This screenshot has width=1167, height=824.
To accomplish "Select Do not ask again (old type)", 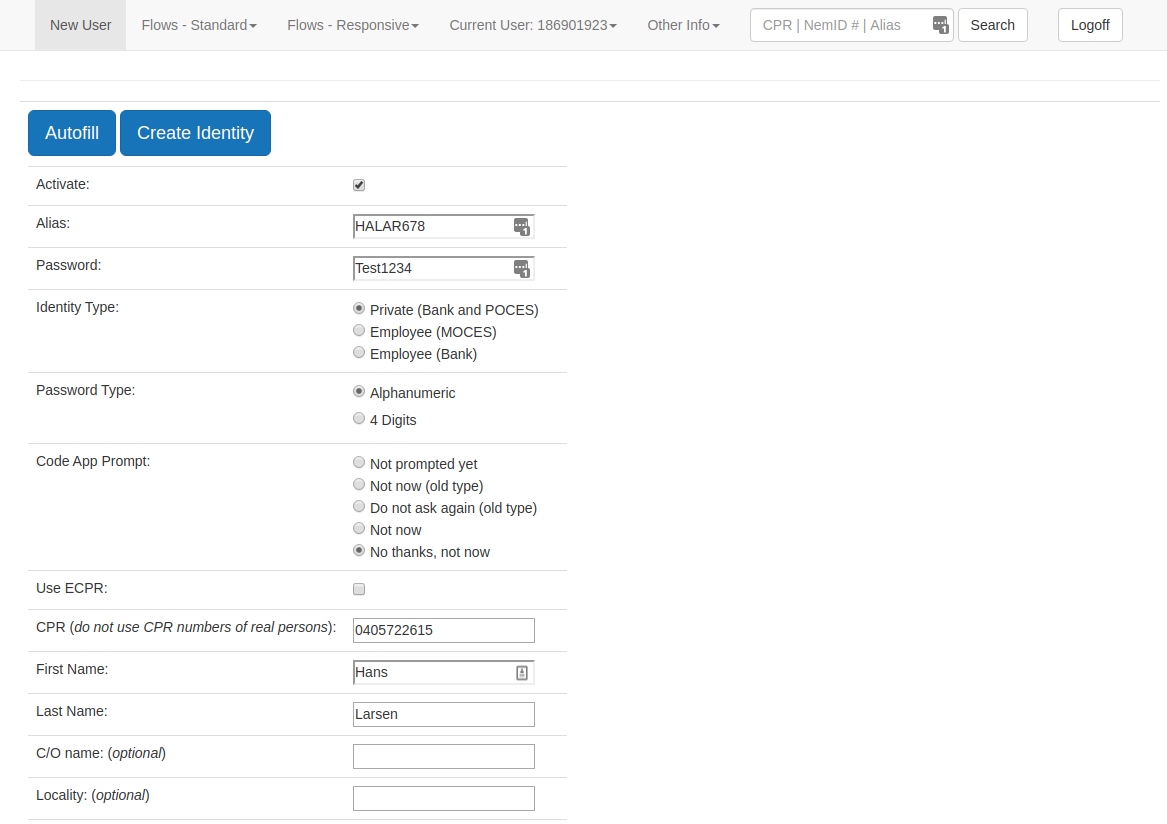I will (x=359, y=507).
